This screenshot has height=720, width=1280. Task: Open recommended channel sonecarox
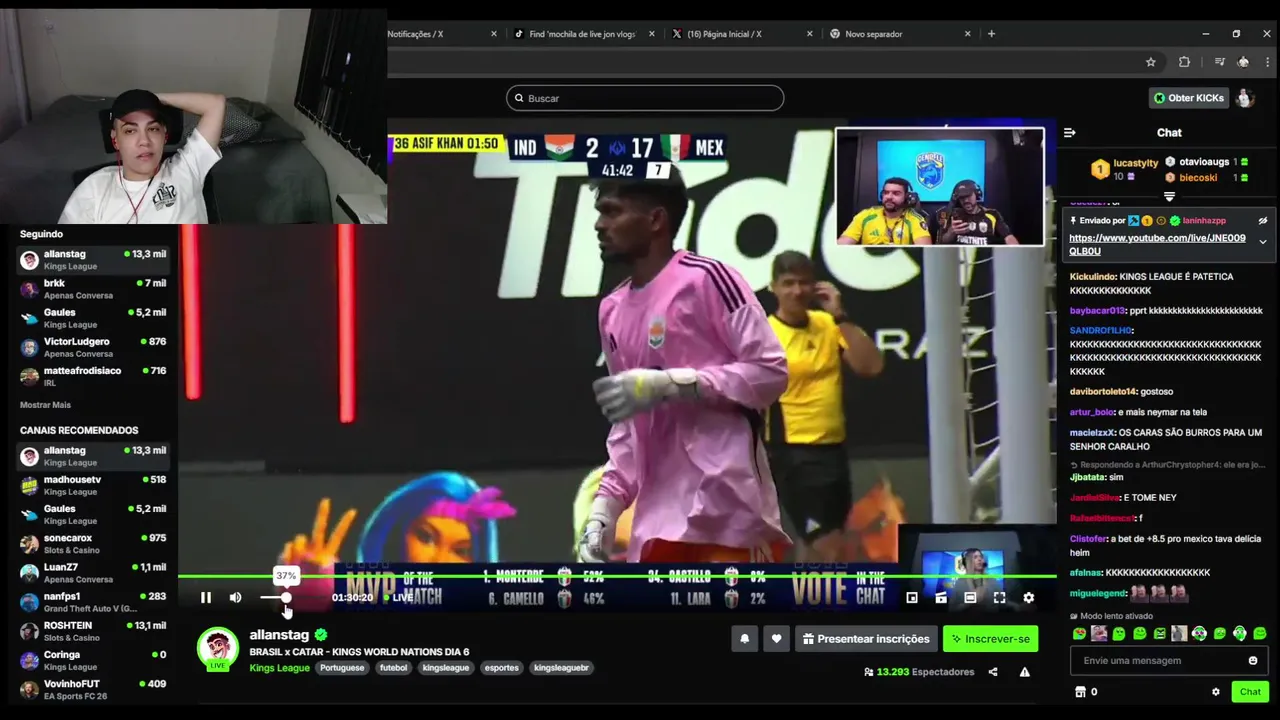point(93,544)
